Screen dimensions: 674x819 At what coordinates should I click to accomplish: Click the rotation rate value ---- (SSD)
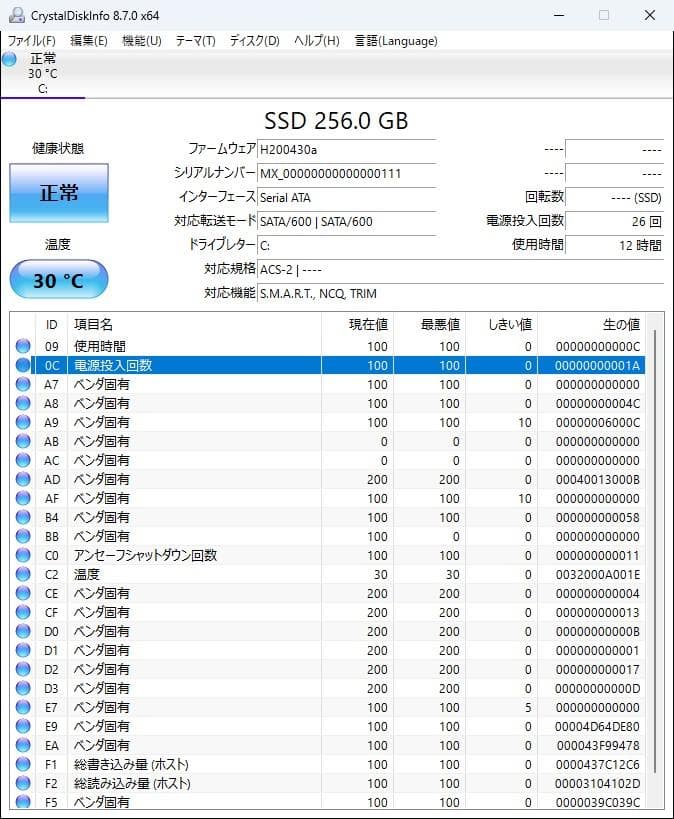click(x=614, y=197)
